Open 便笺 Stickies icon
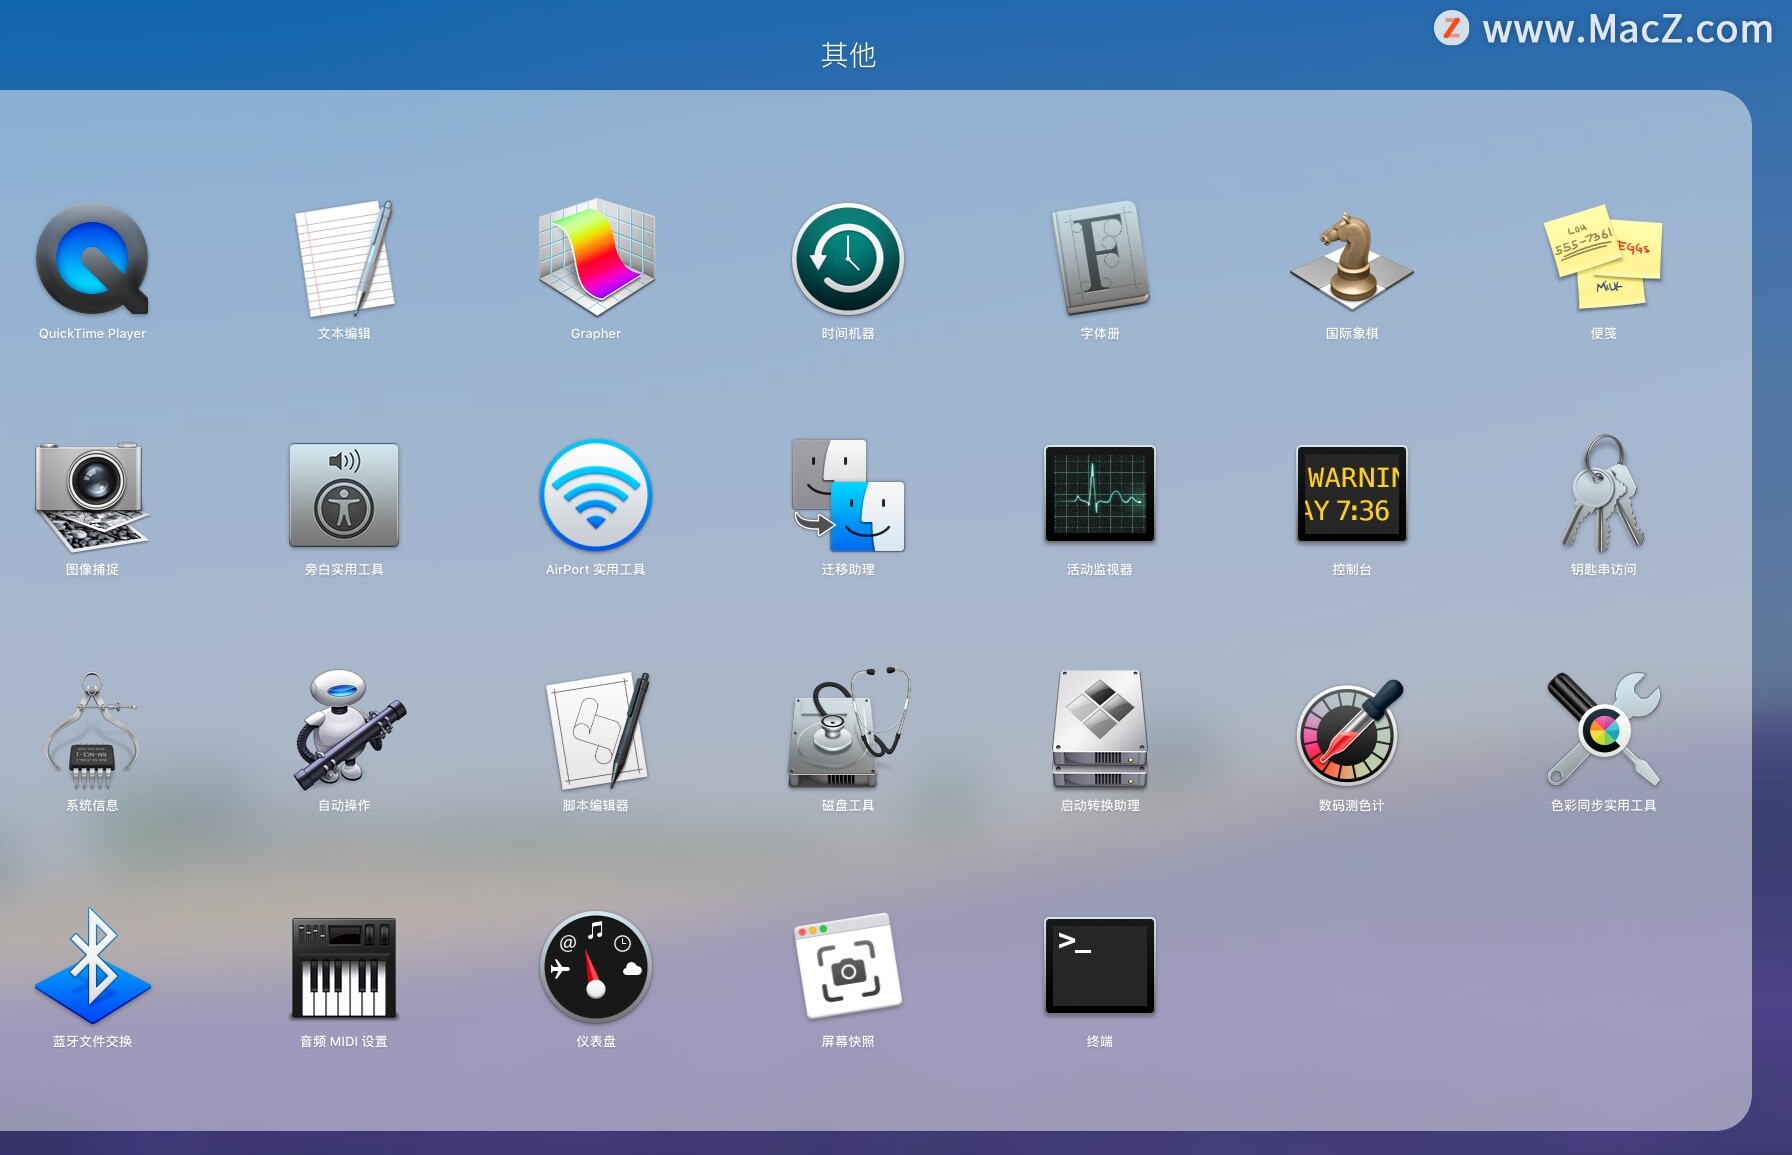 point(1604,259)
